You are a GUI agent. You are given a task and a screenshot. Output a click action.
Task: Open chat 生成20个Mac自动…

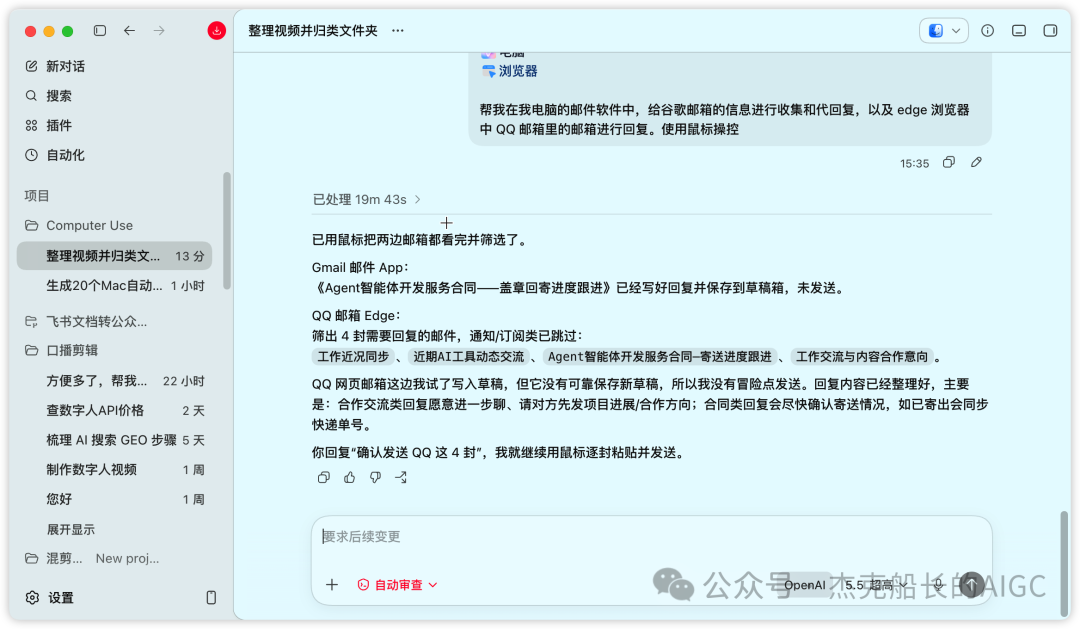pos(114,285)
